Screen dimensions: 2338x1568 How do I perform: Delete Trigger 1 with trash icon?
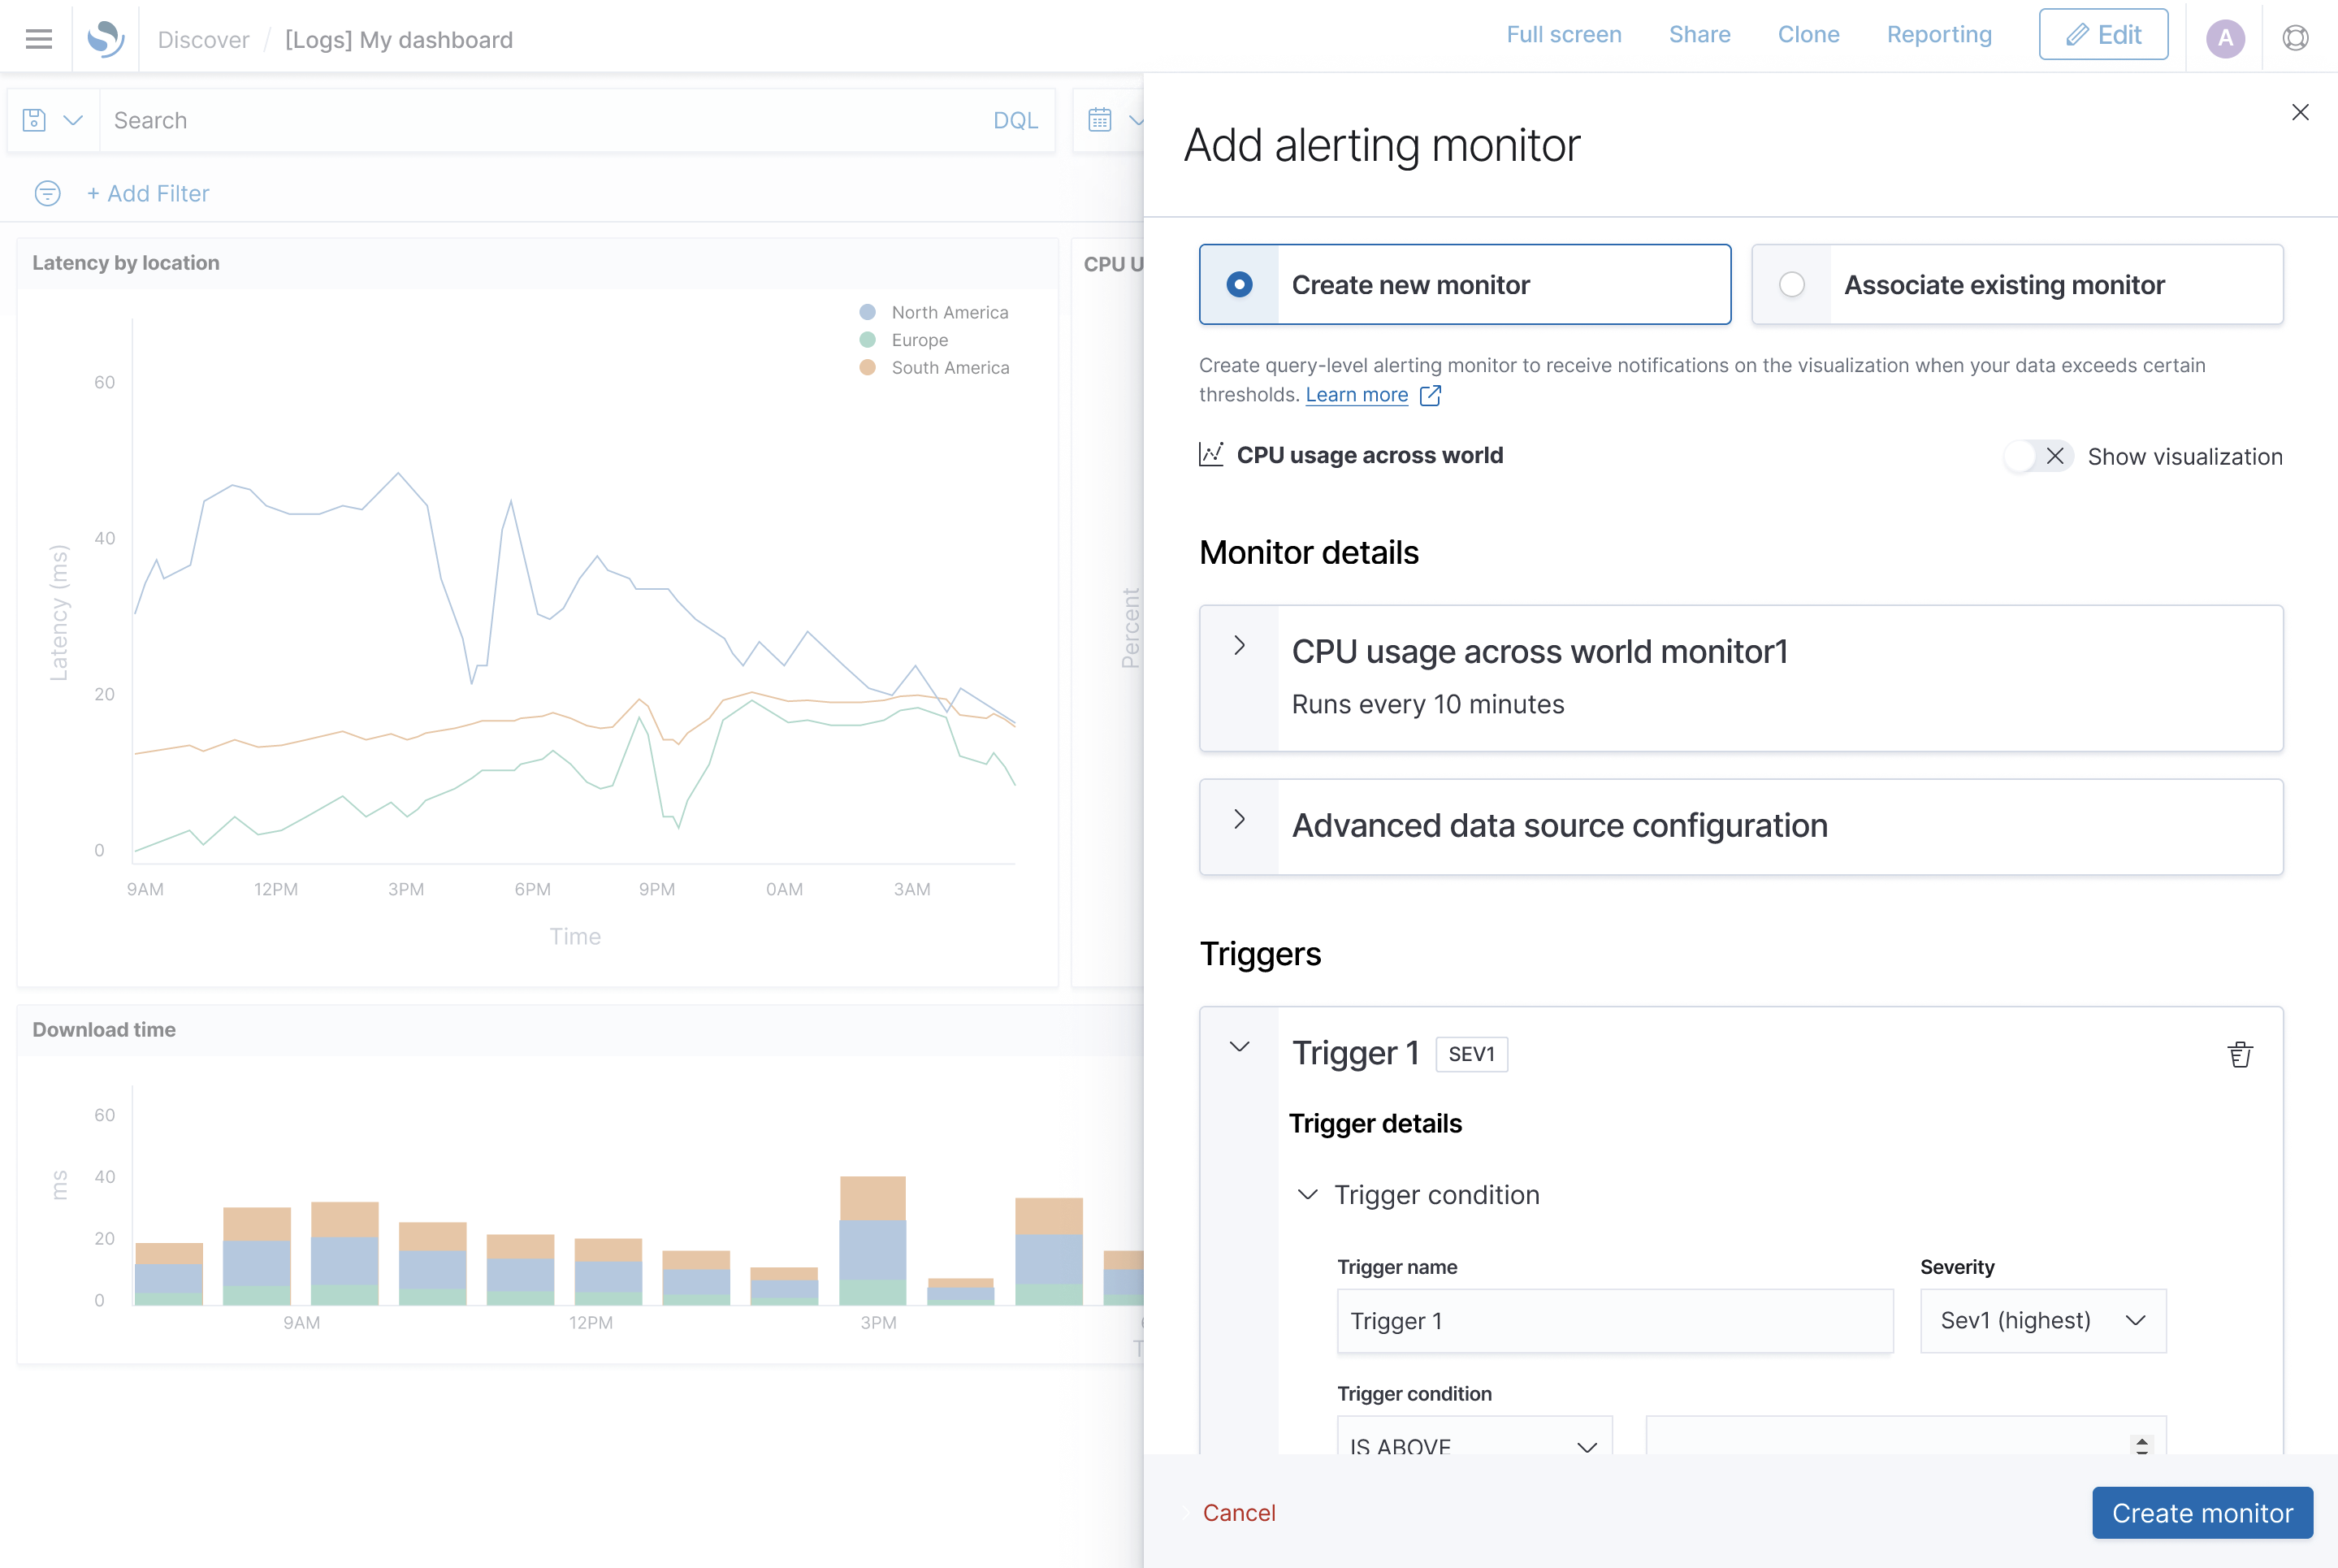(x=2240, y=1054)
